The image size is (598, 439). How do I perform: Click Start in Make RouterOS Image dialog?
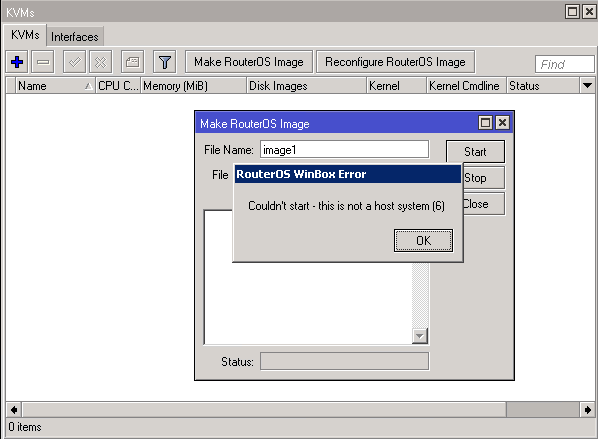pyautogui.click(x=475, y=151)
